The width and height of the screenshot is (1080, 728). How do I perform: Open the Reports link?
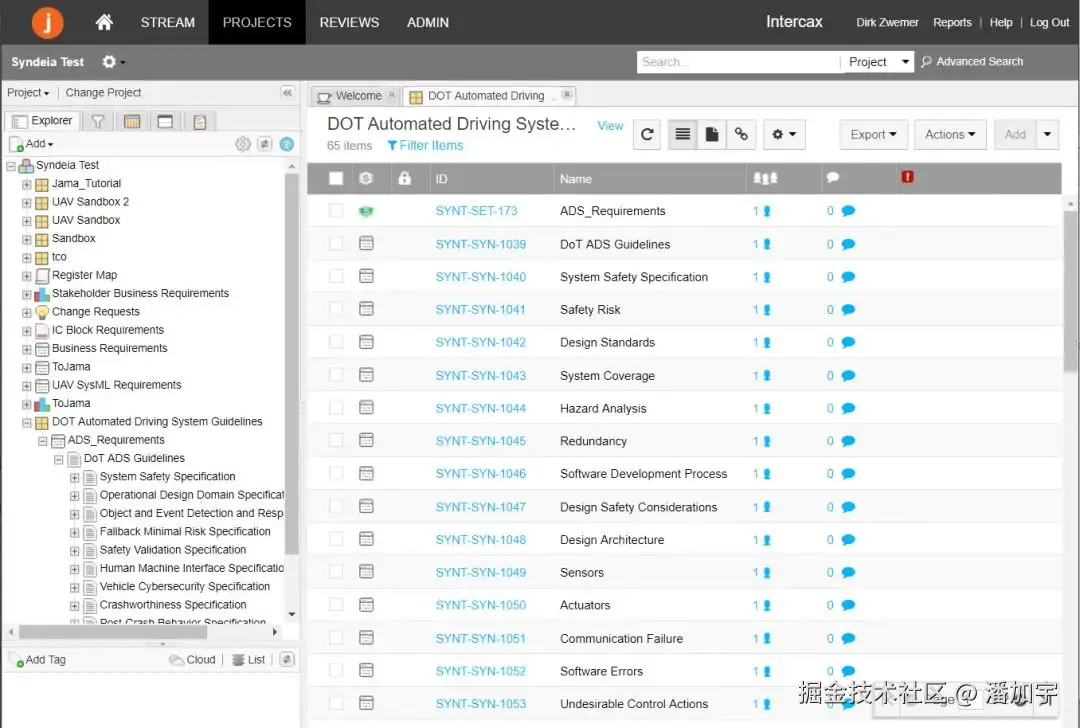point(952,23)
